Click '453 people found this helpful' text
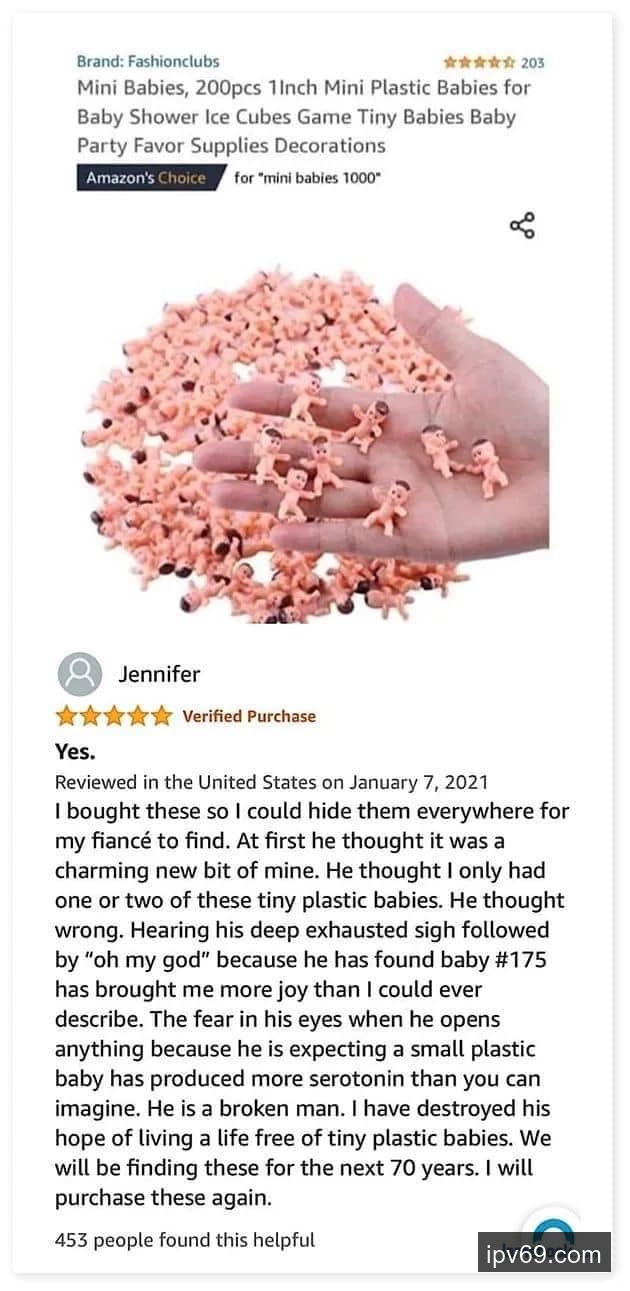 click(185, 1240)
